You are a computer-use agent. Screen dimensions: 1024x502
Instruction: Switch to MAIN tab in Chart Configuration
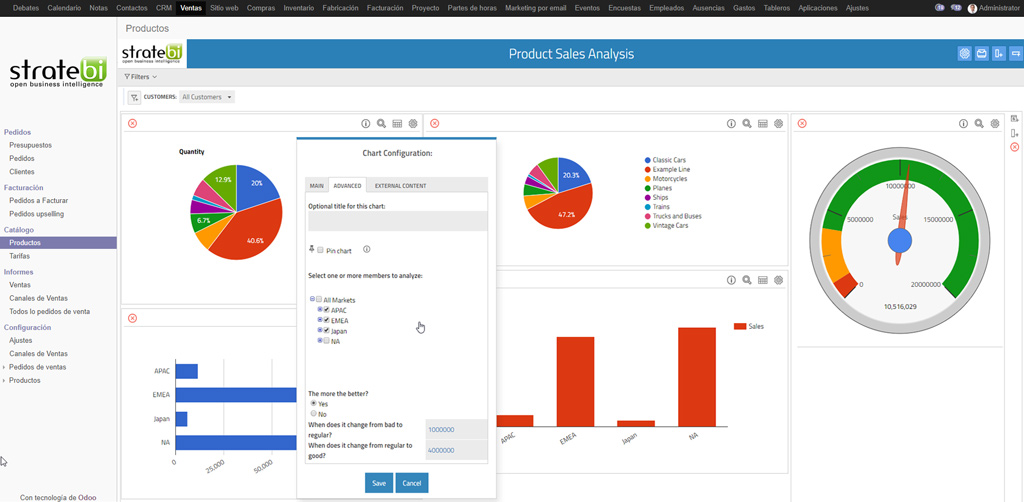coord(317,185)
